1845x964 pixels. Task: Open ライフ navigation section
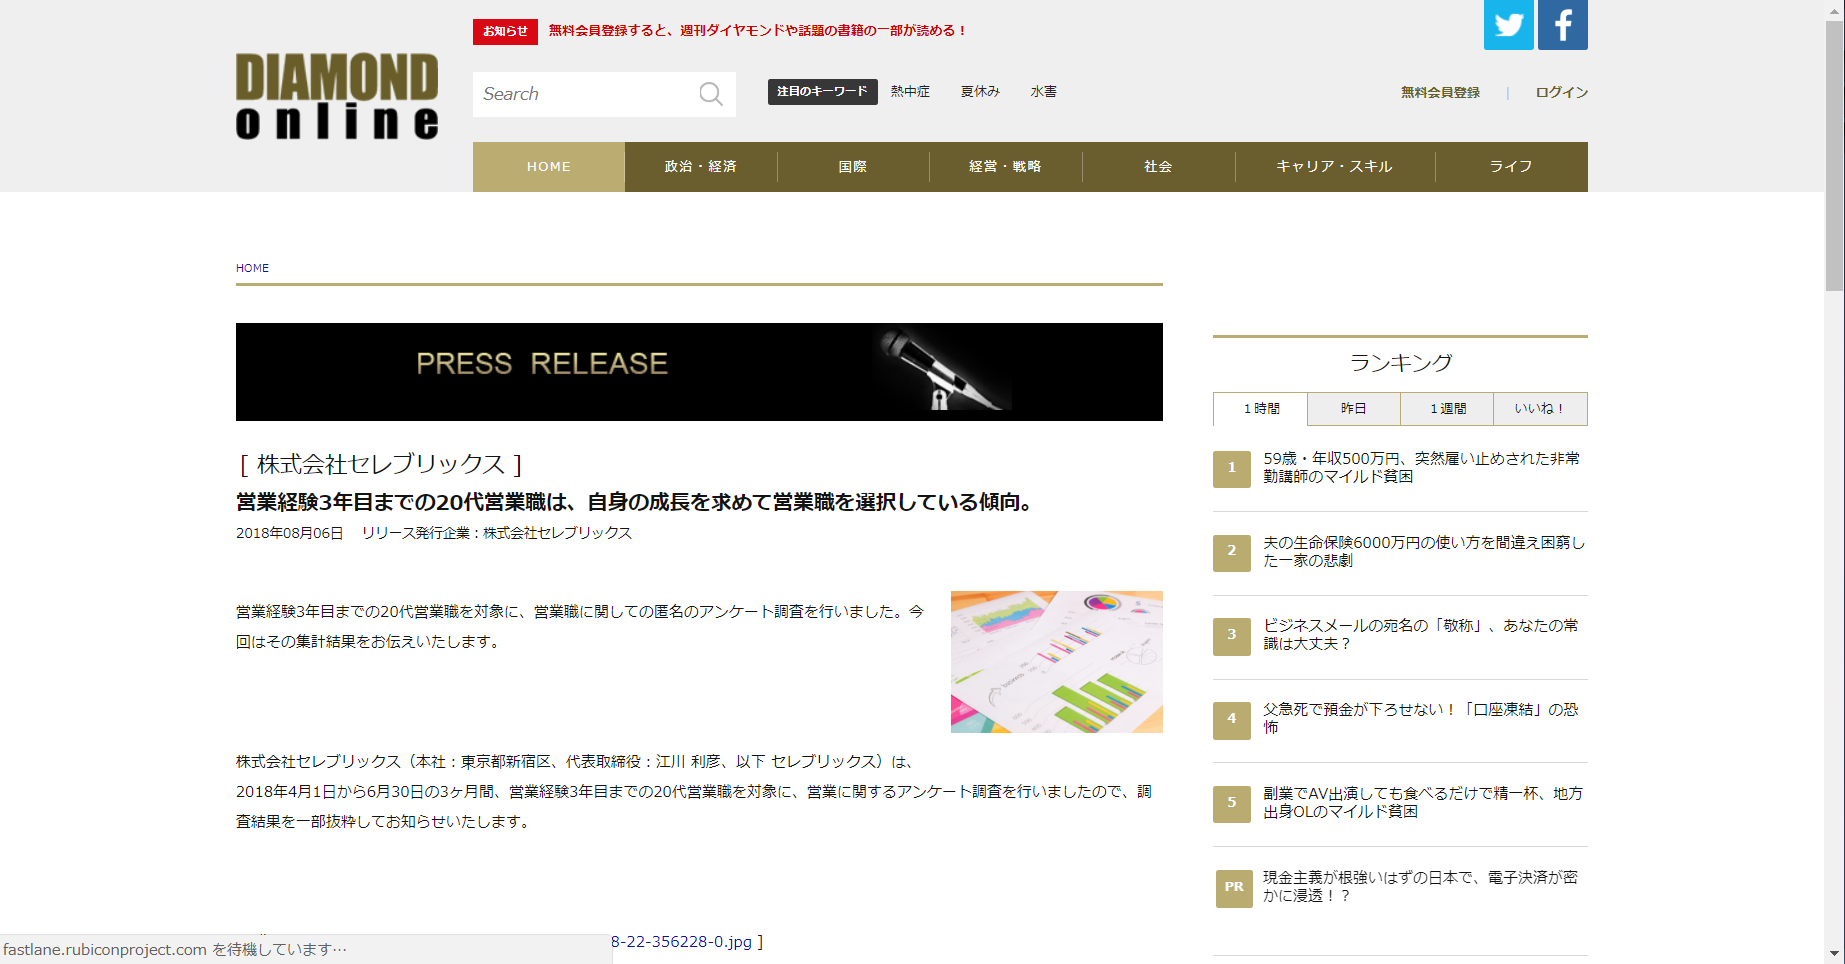point(1511,167)
